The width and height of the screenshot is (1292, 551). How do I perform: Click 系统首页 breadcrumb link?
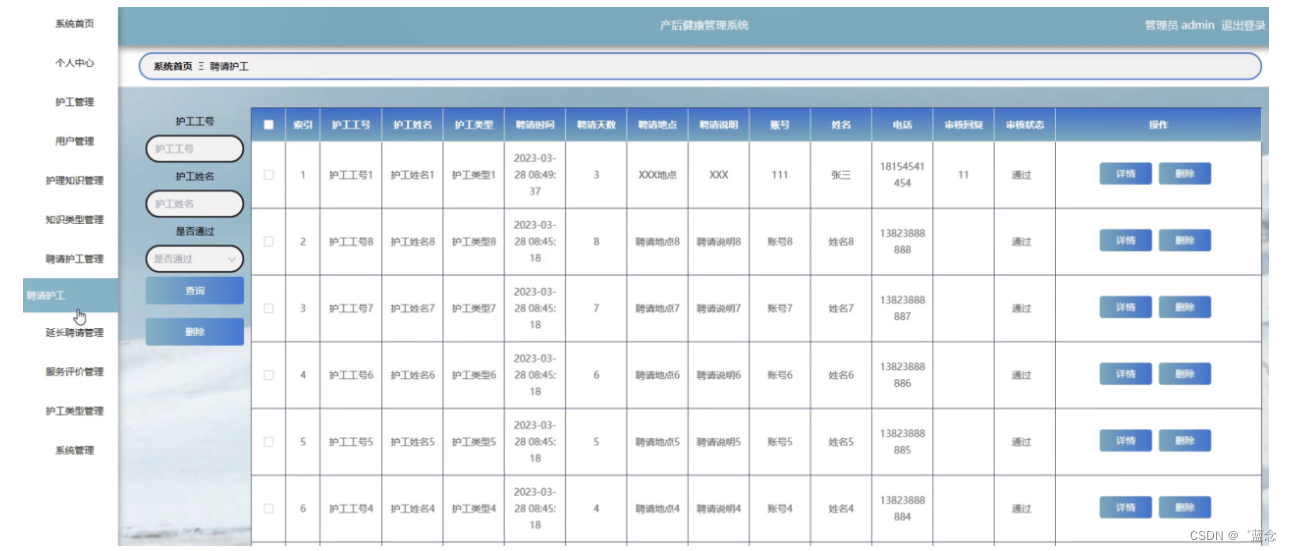[x=172, y=67]
